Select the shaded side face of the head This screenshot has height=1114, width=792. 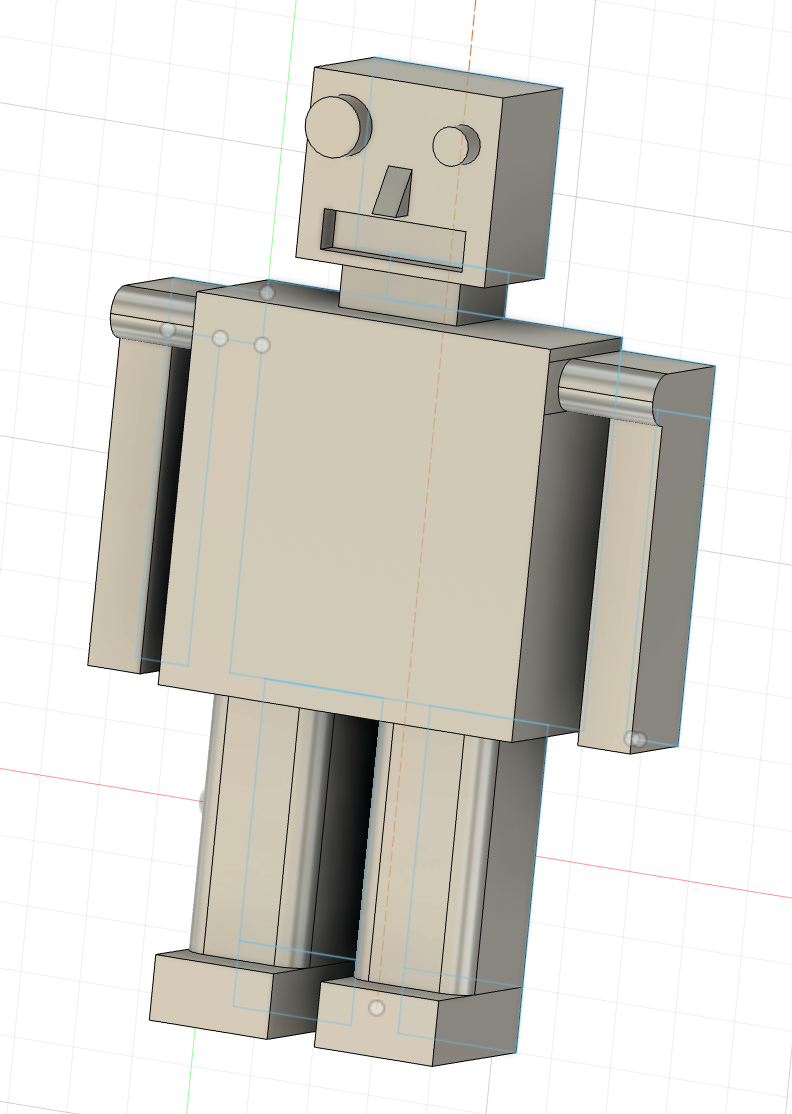coord(522,188)
